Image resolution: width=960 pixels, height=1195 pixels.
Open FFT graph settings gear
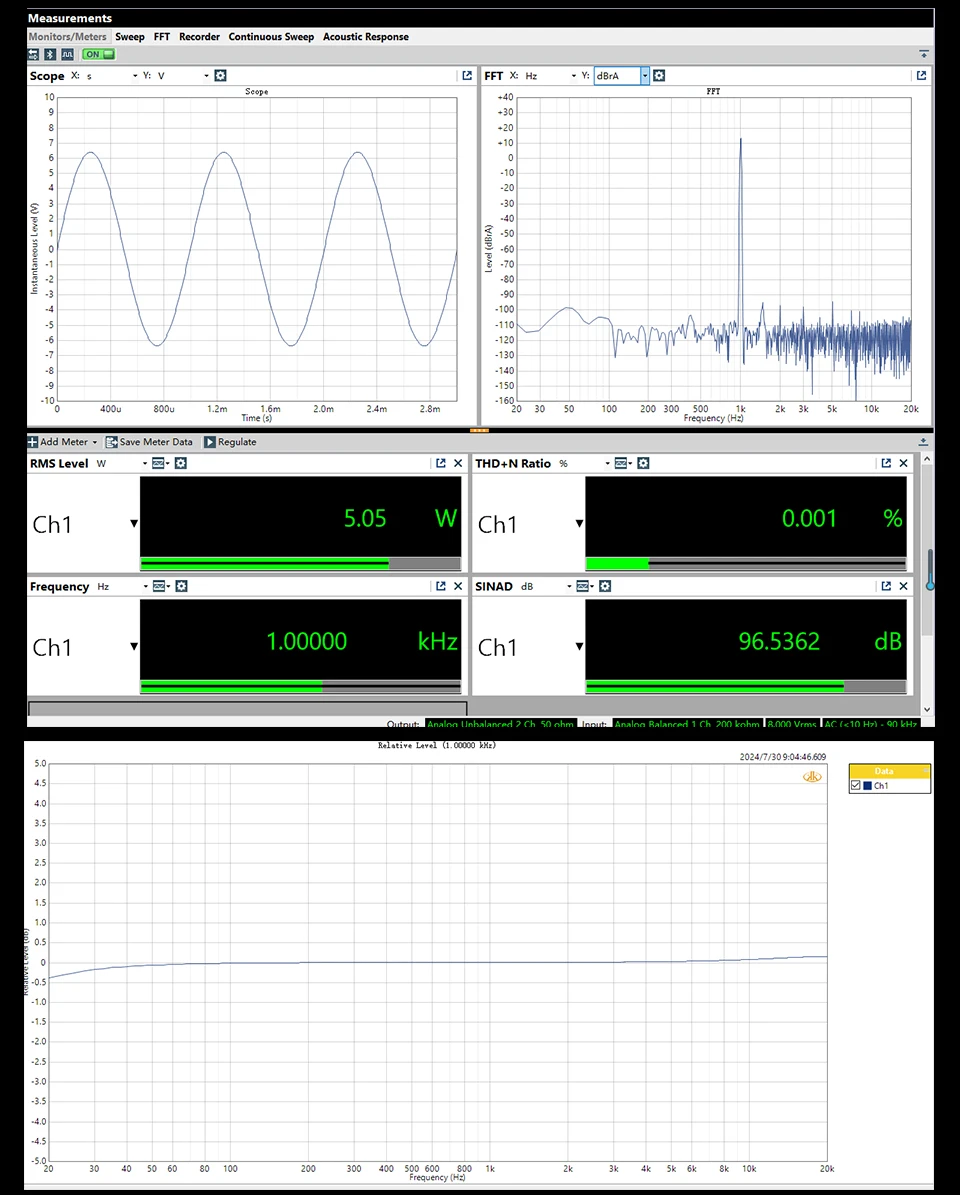coord(659,75)
